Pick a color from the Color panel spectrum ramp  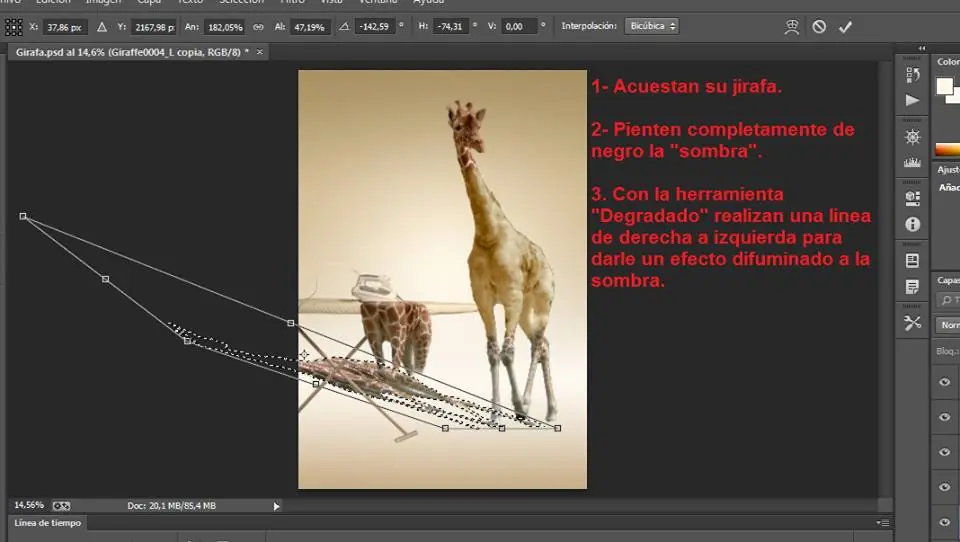(947, 149)
